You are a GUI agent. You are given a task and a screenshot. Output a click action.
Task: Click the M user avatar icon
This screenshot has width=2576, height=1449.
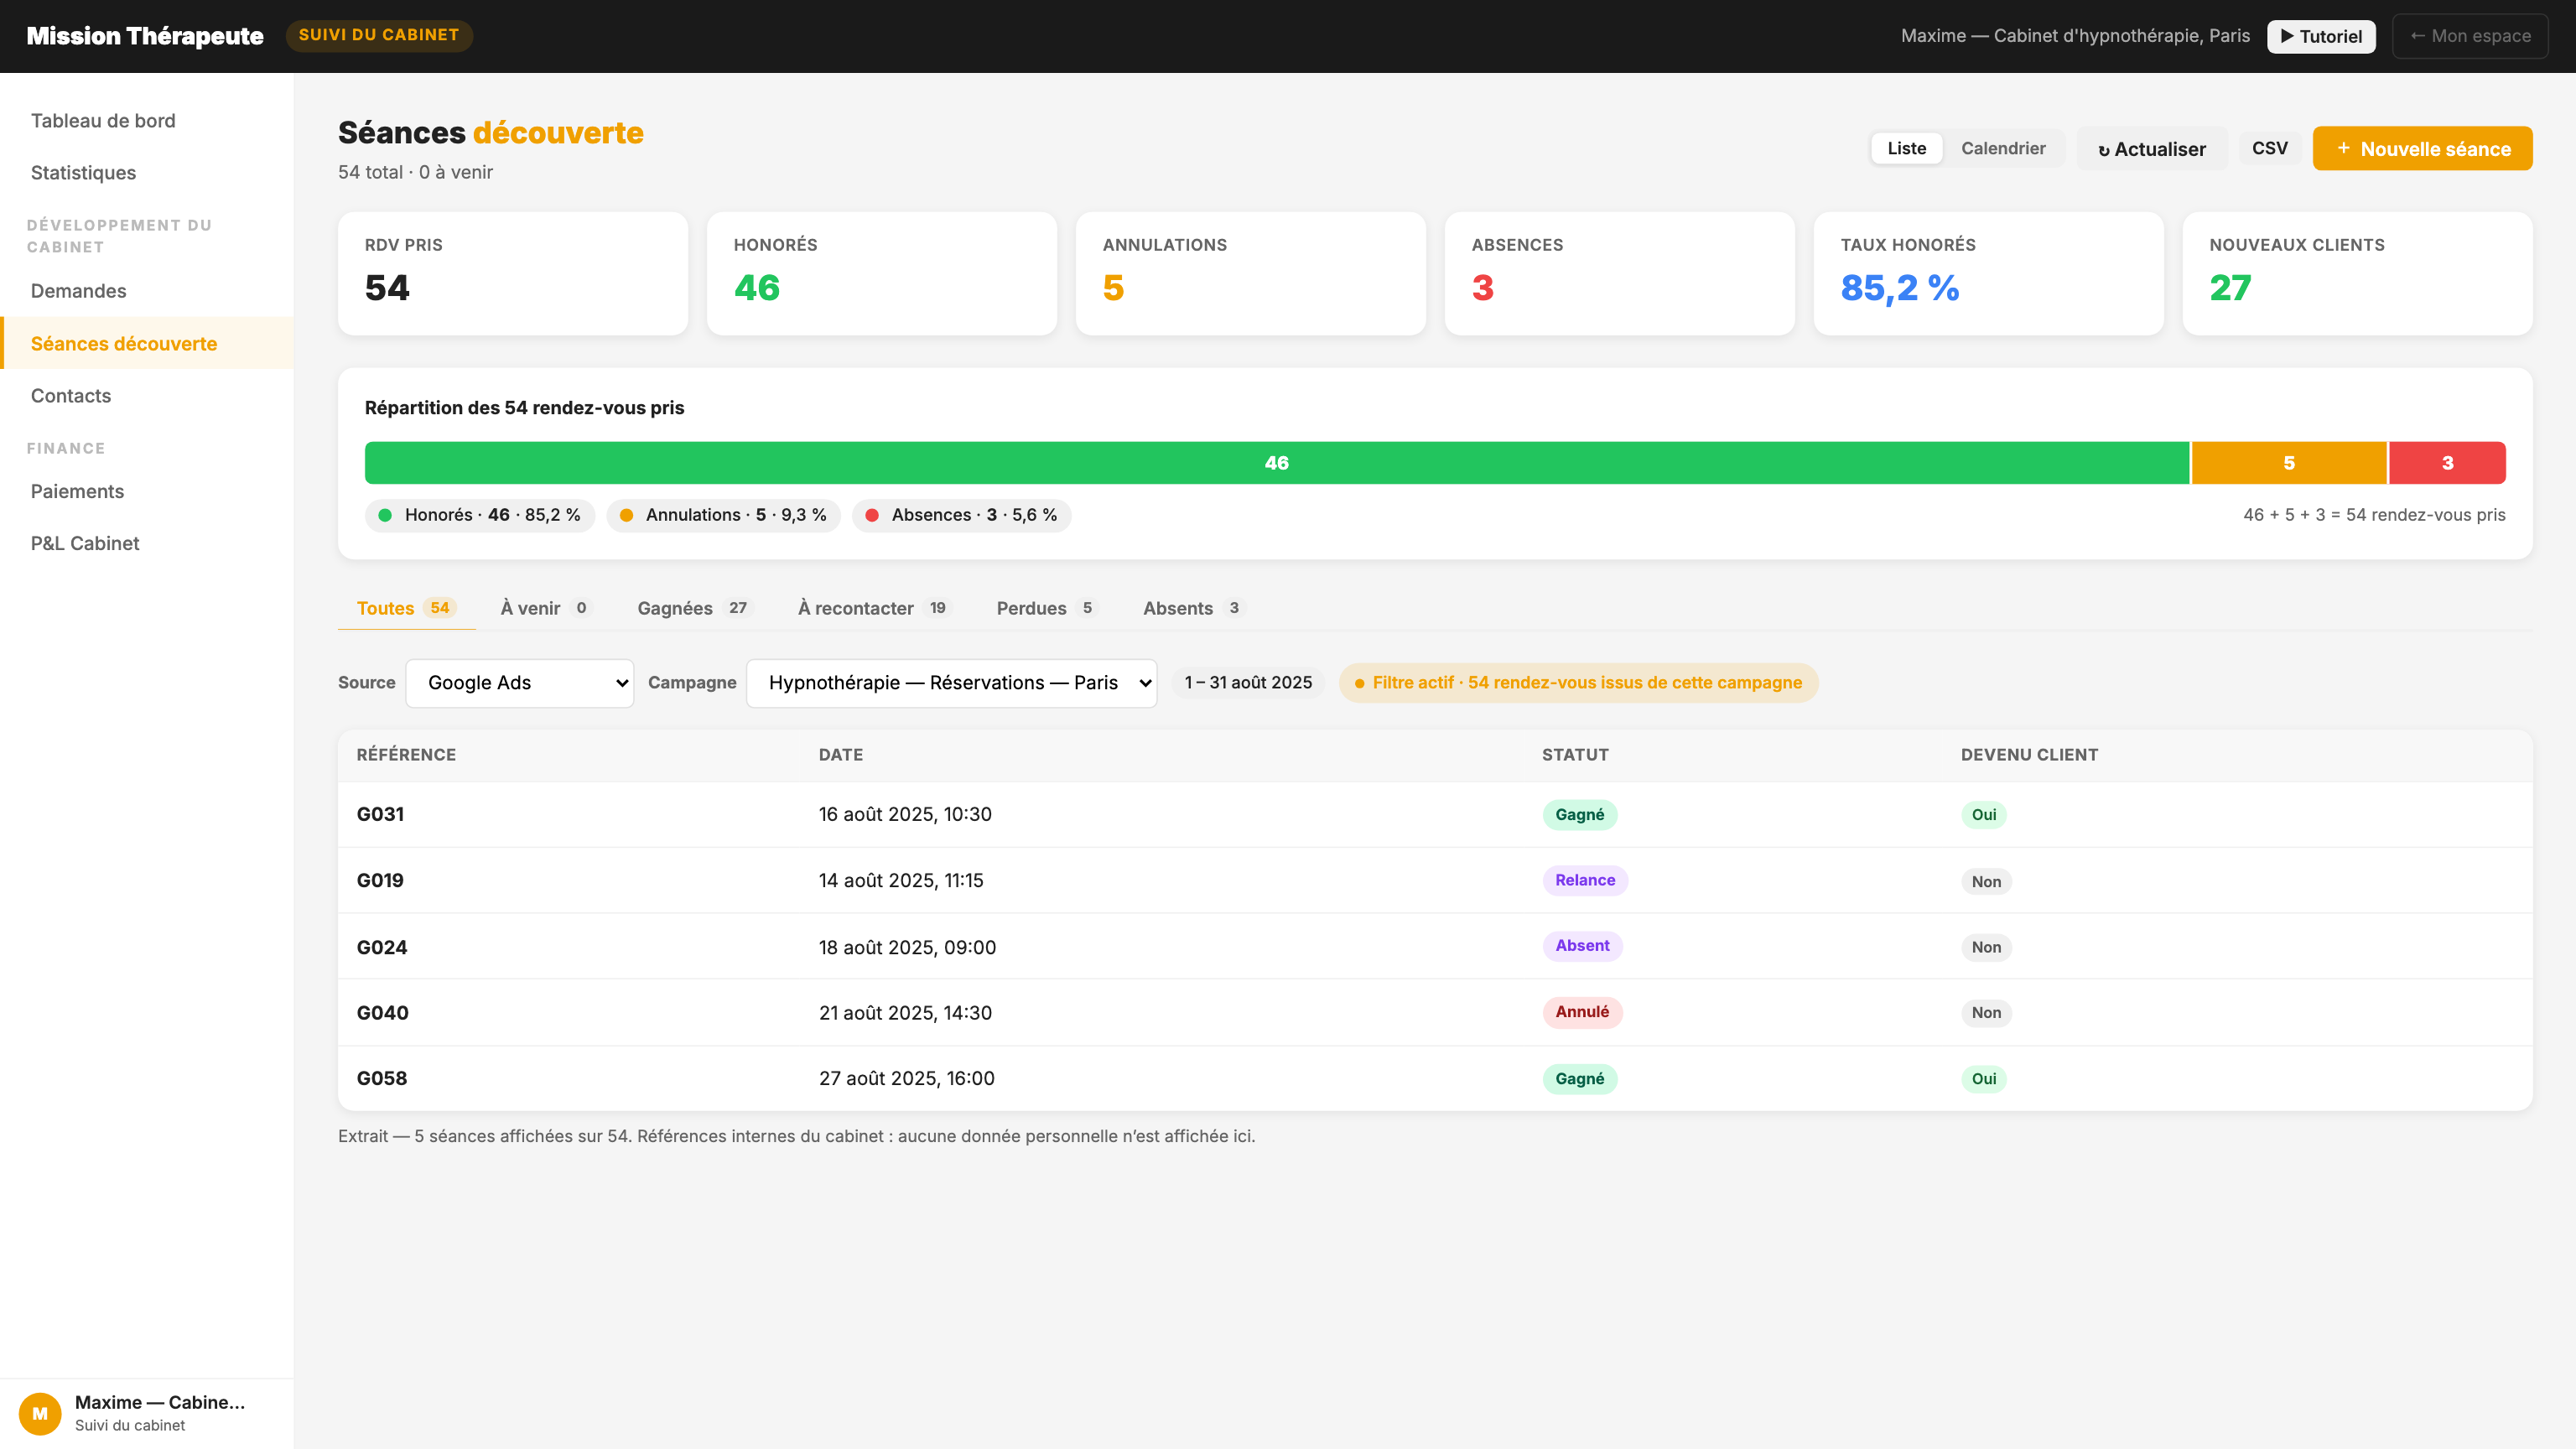click(x=40, y=1413)
